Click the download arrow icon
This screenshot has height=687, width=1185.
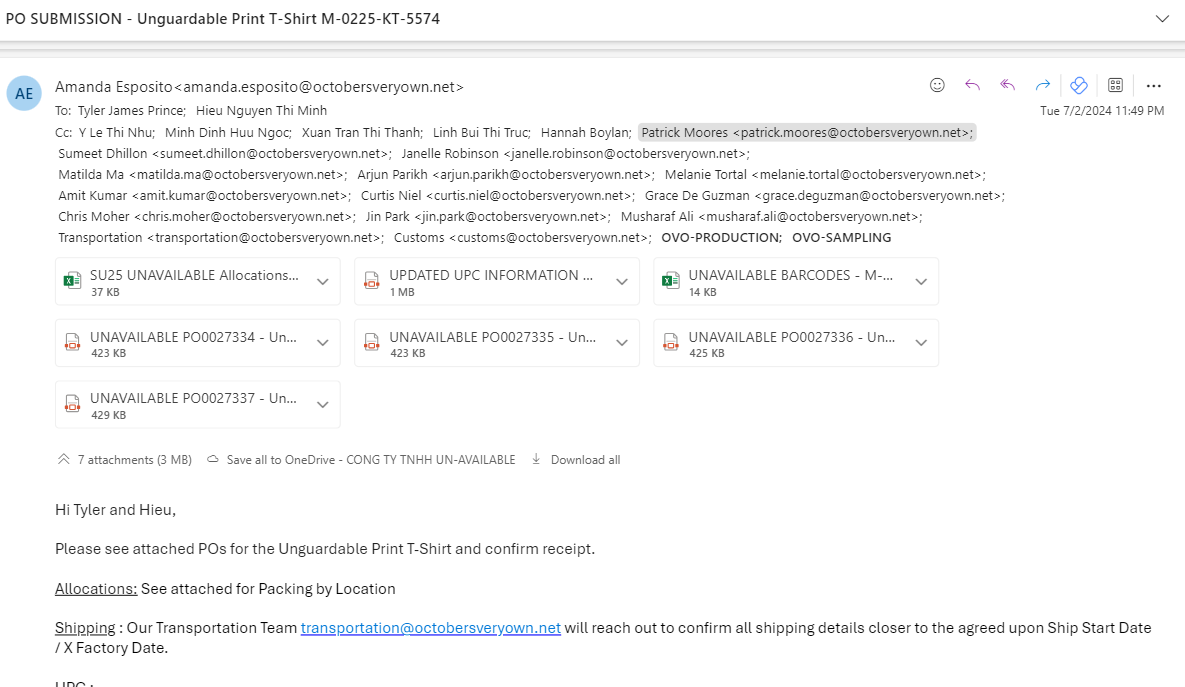pos(536,459)
